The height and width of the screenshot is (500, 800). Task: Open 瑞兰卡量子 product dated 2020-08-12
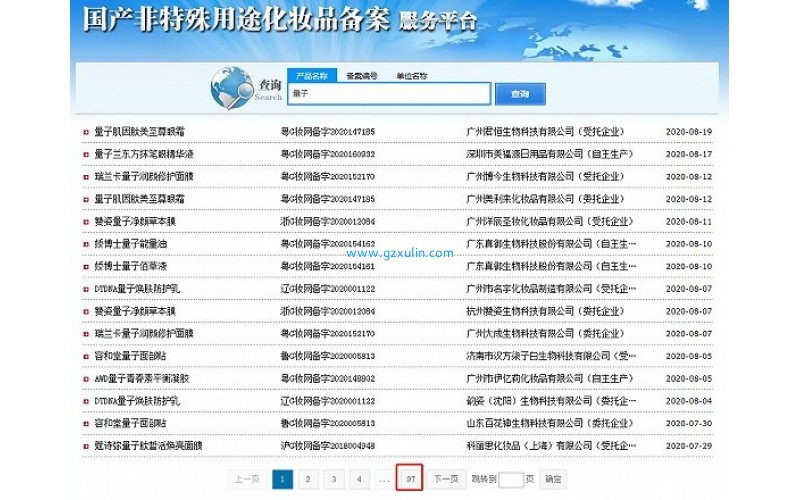[144, 177]
